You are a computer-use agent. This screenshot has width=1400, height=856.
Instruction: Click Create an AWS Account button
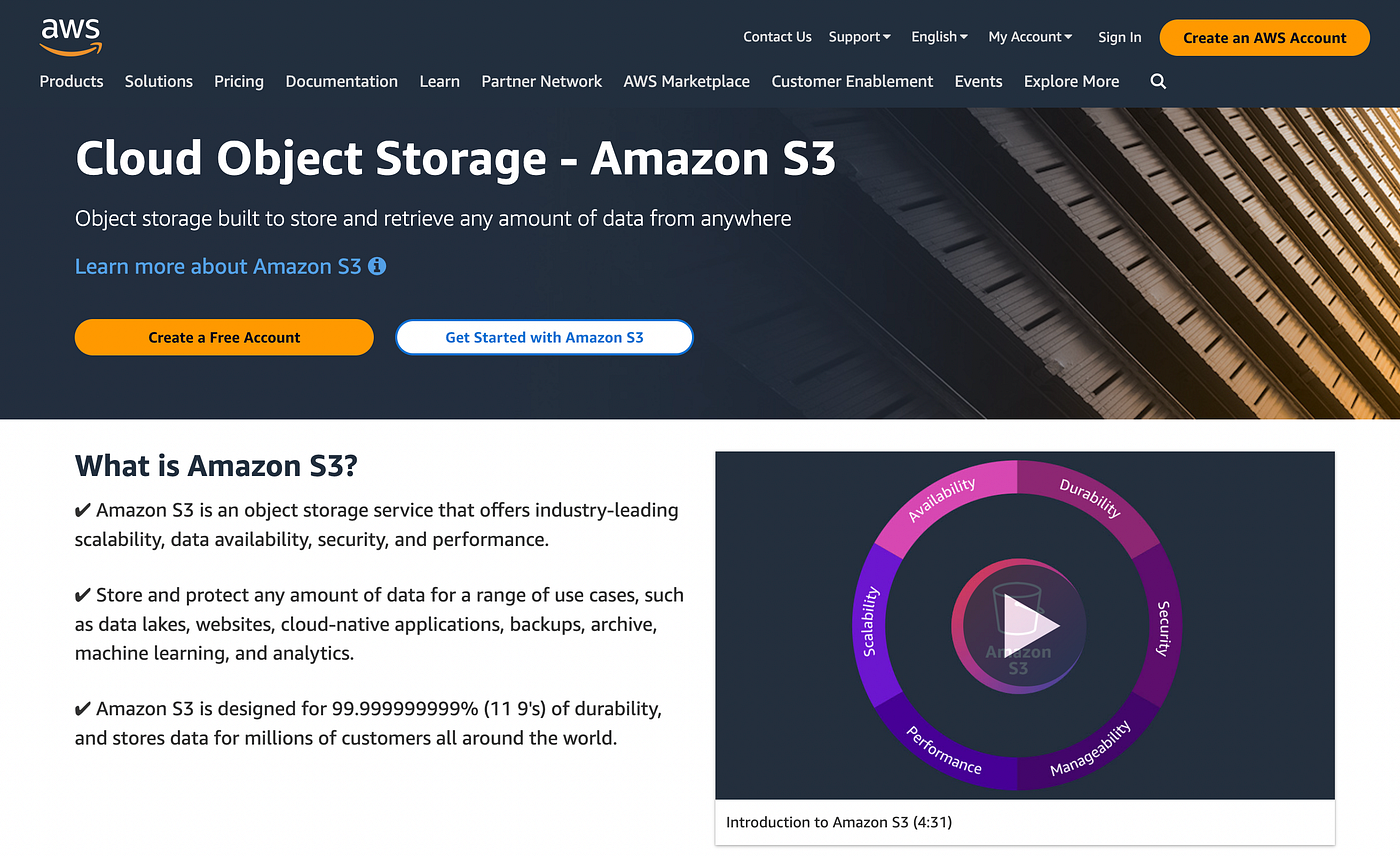pyautogui.click(x=1265, y=38)
